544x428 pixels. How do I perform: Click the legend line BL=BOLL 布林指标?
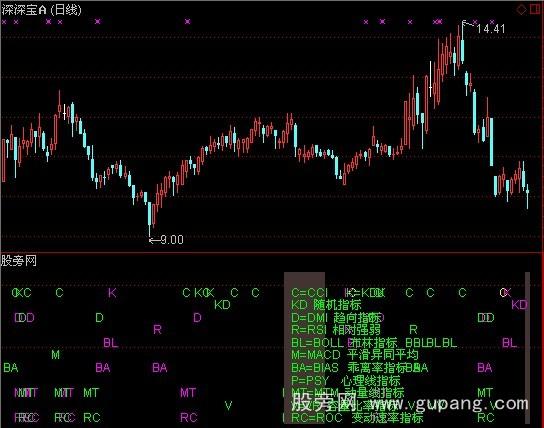click(x=344, y=343)
